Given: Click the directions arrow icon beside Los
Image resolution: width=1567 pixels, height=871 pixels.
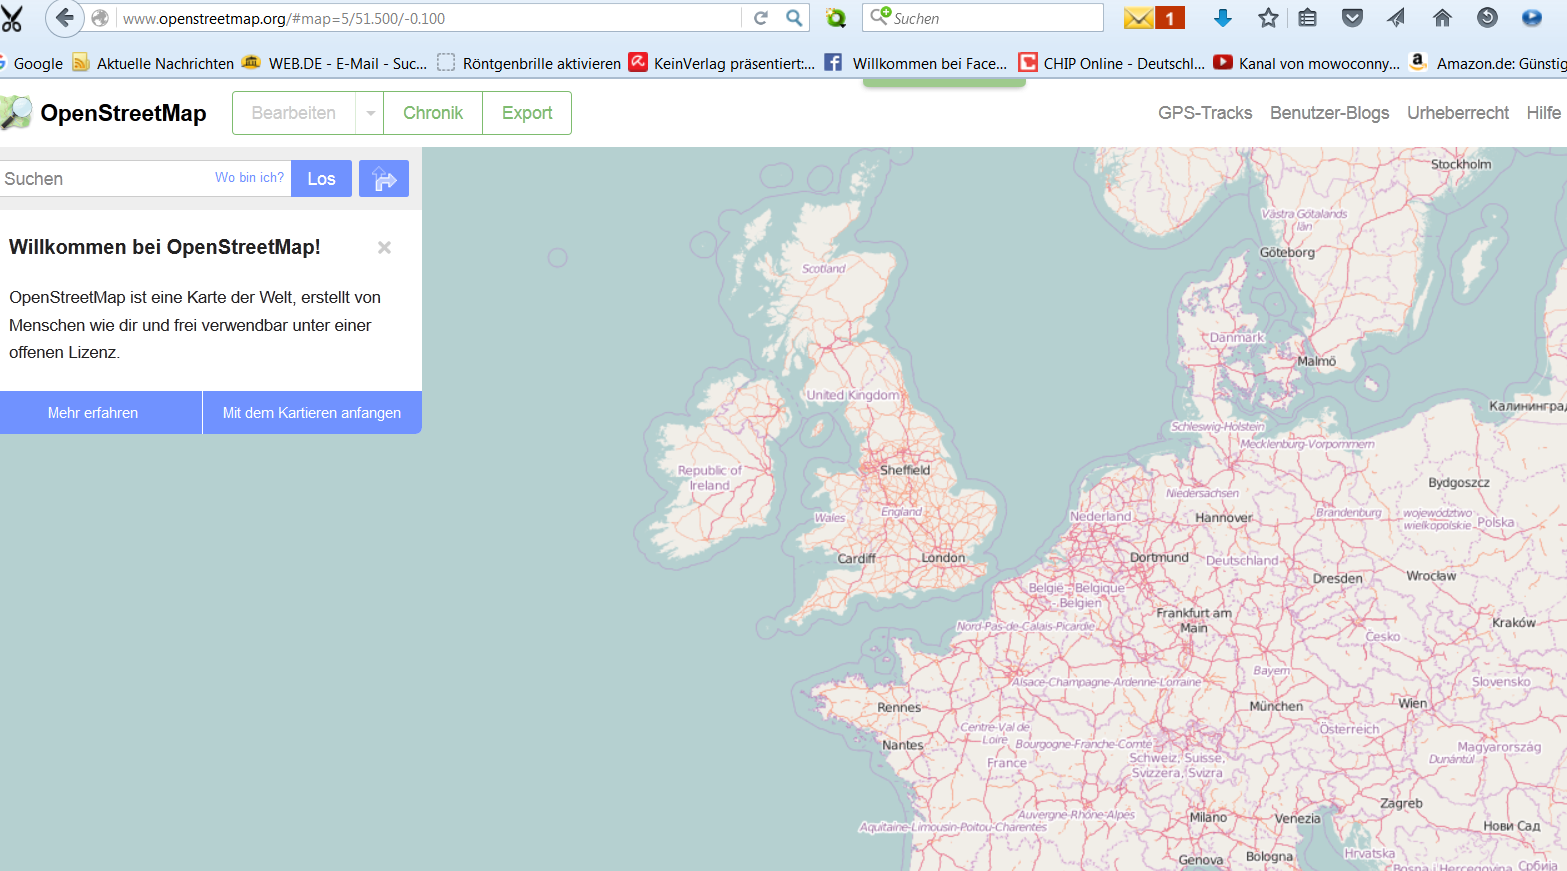Looking at the screenshot, I should point(384,179).
